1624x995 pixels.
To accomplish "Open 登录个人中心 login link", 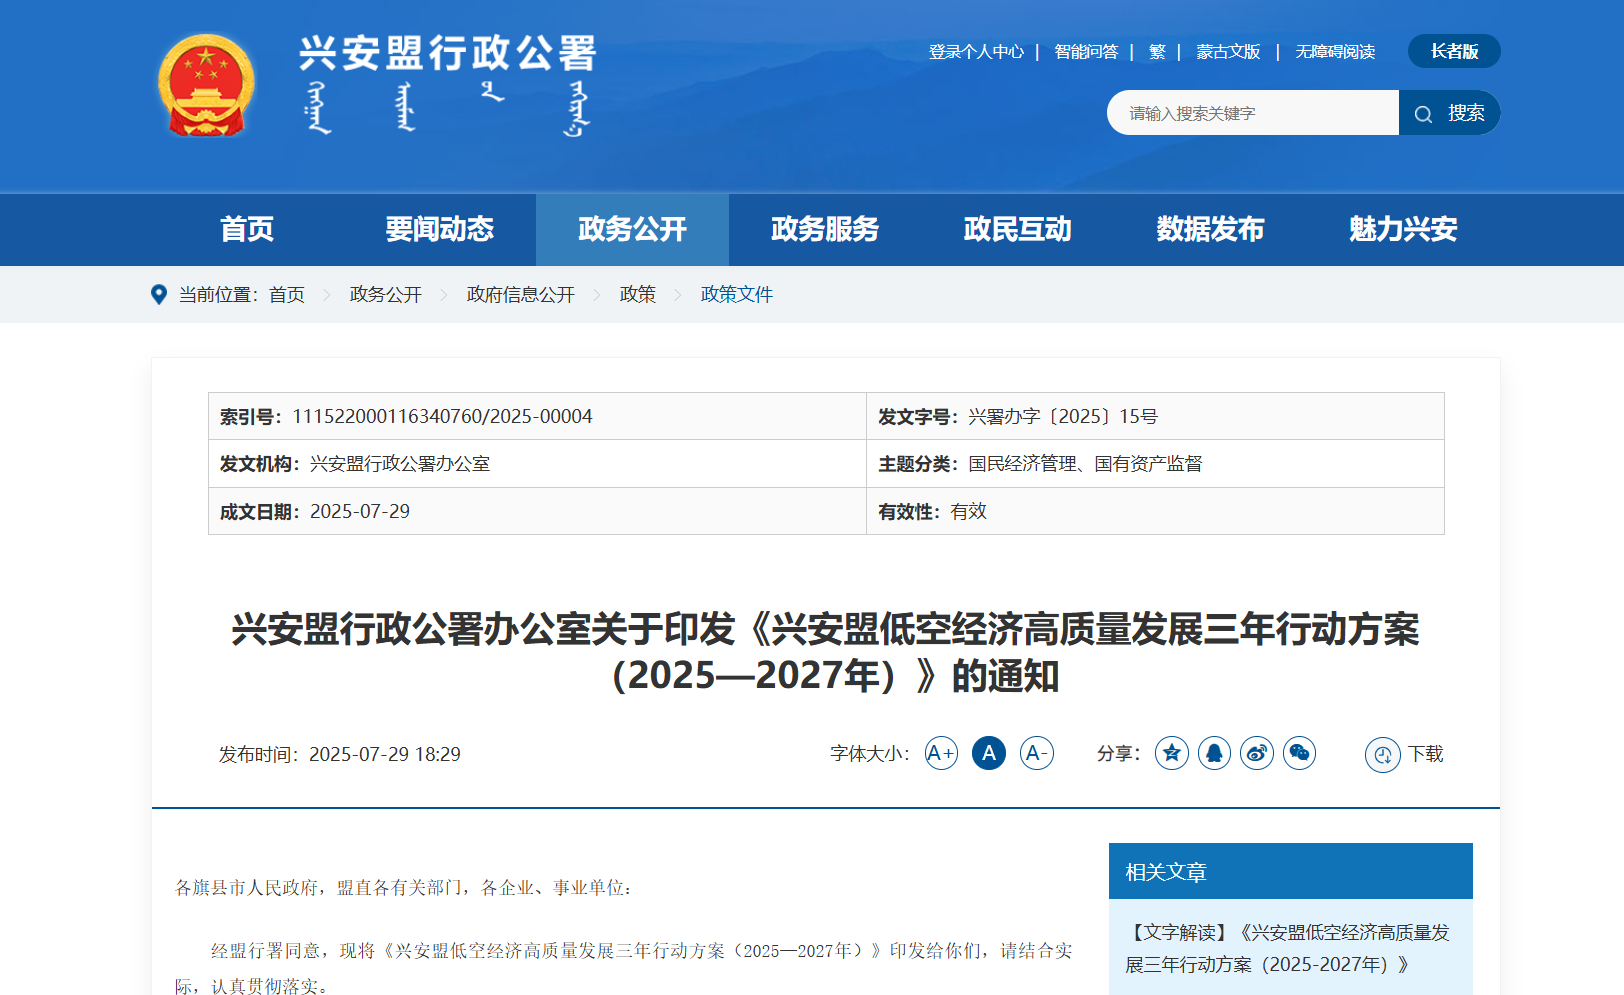I will [975, 52].
